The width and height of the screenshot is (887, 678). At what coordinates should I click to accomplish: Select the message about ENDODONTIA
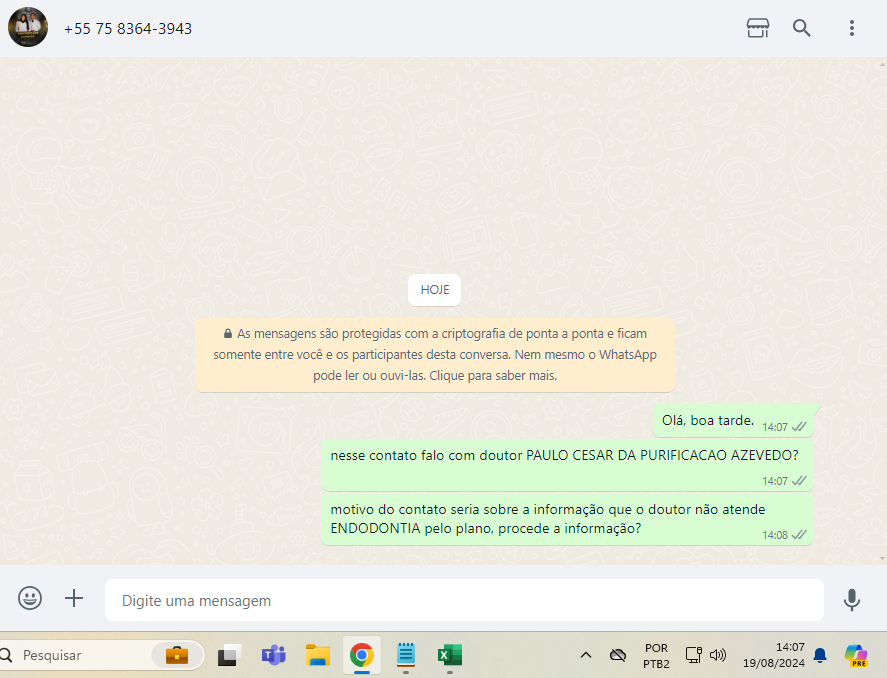coord(567,519)
